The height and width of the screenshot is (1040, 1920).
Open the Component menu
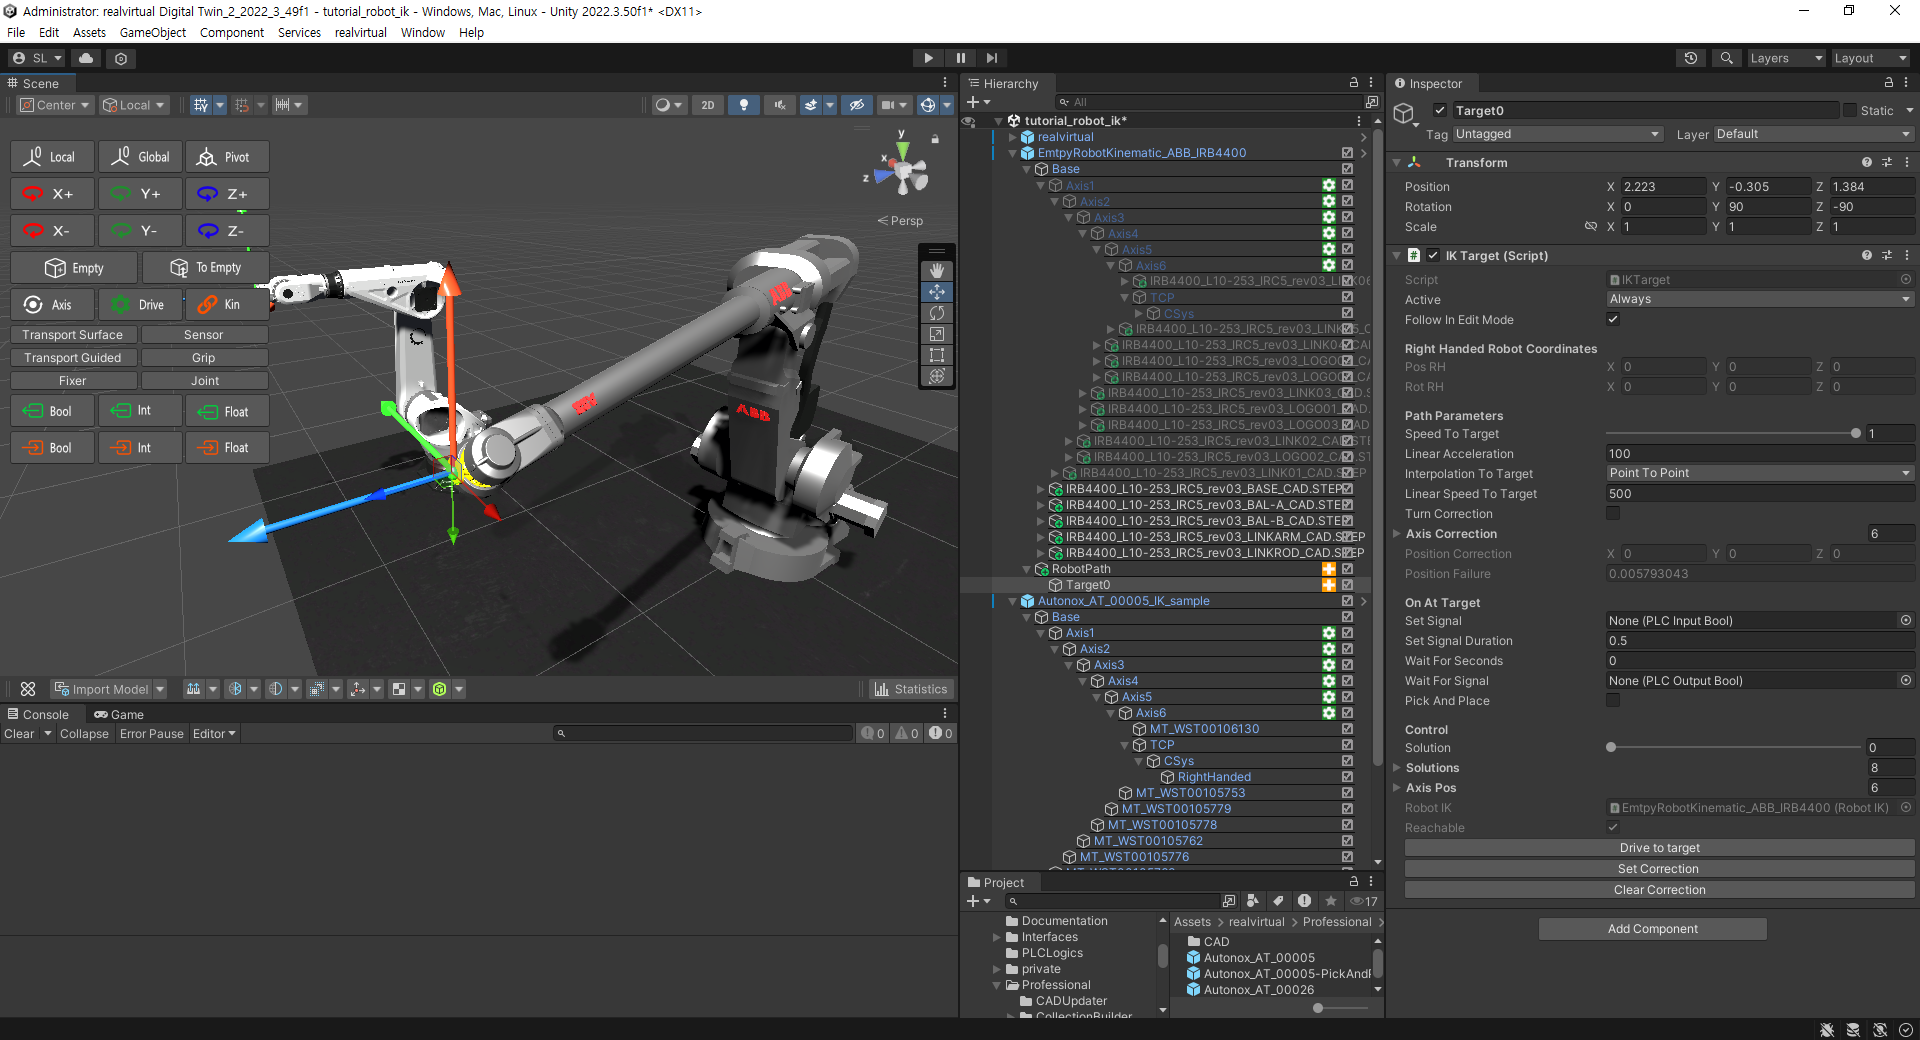coord(232,32)
